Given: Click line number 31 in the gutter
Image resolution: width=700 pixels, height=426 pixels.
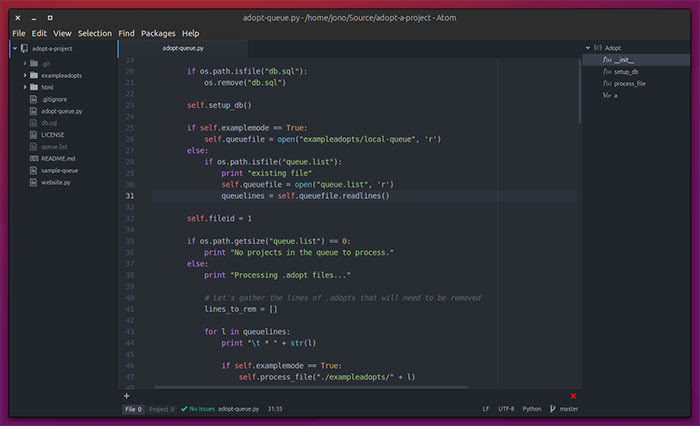Looking at the screenshot, I should pyautogui.click(x=129, y=196).
